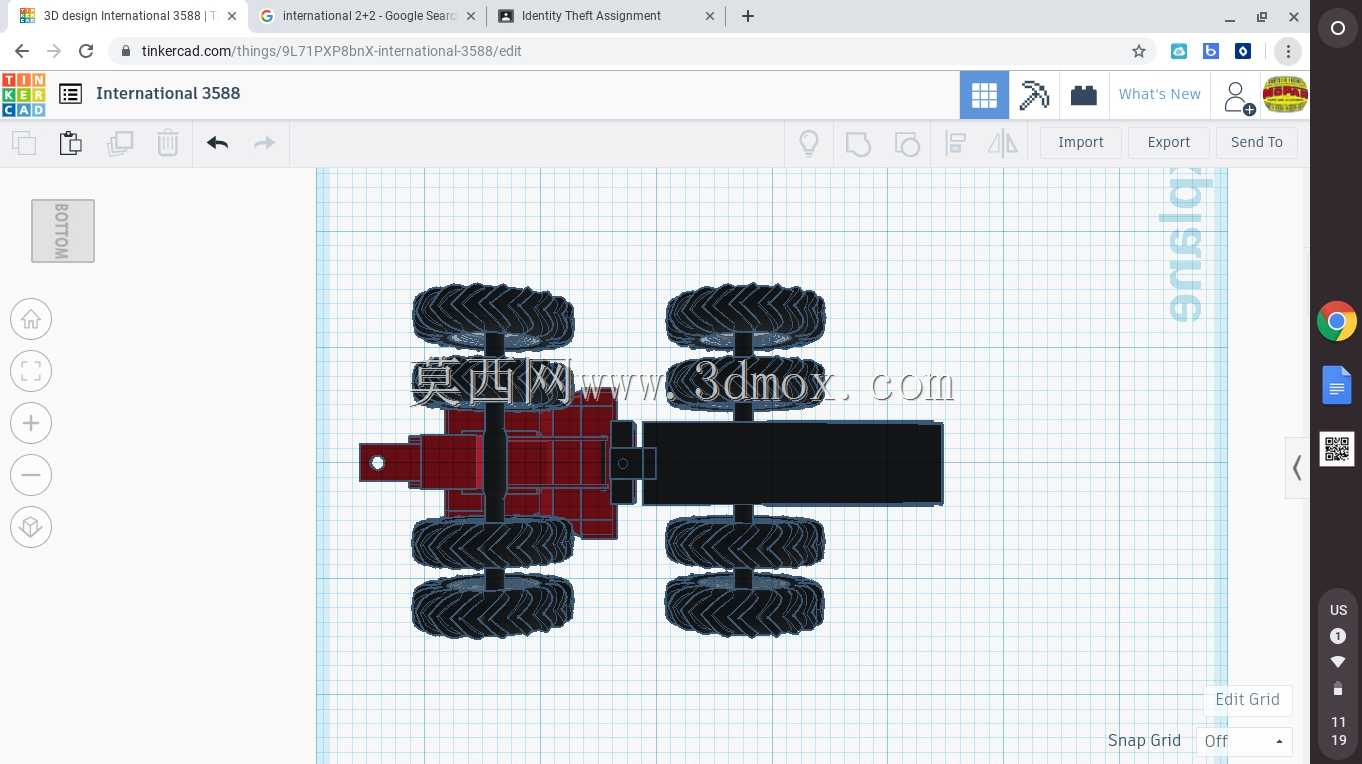The height and width of the screenshot is (764, 1362).
Task: Click the Ungroup shapes icon
Action: (906, 143)
